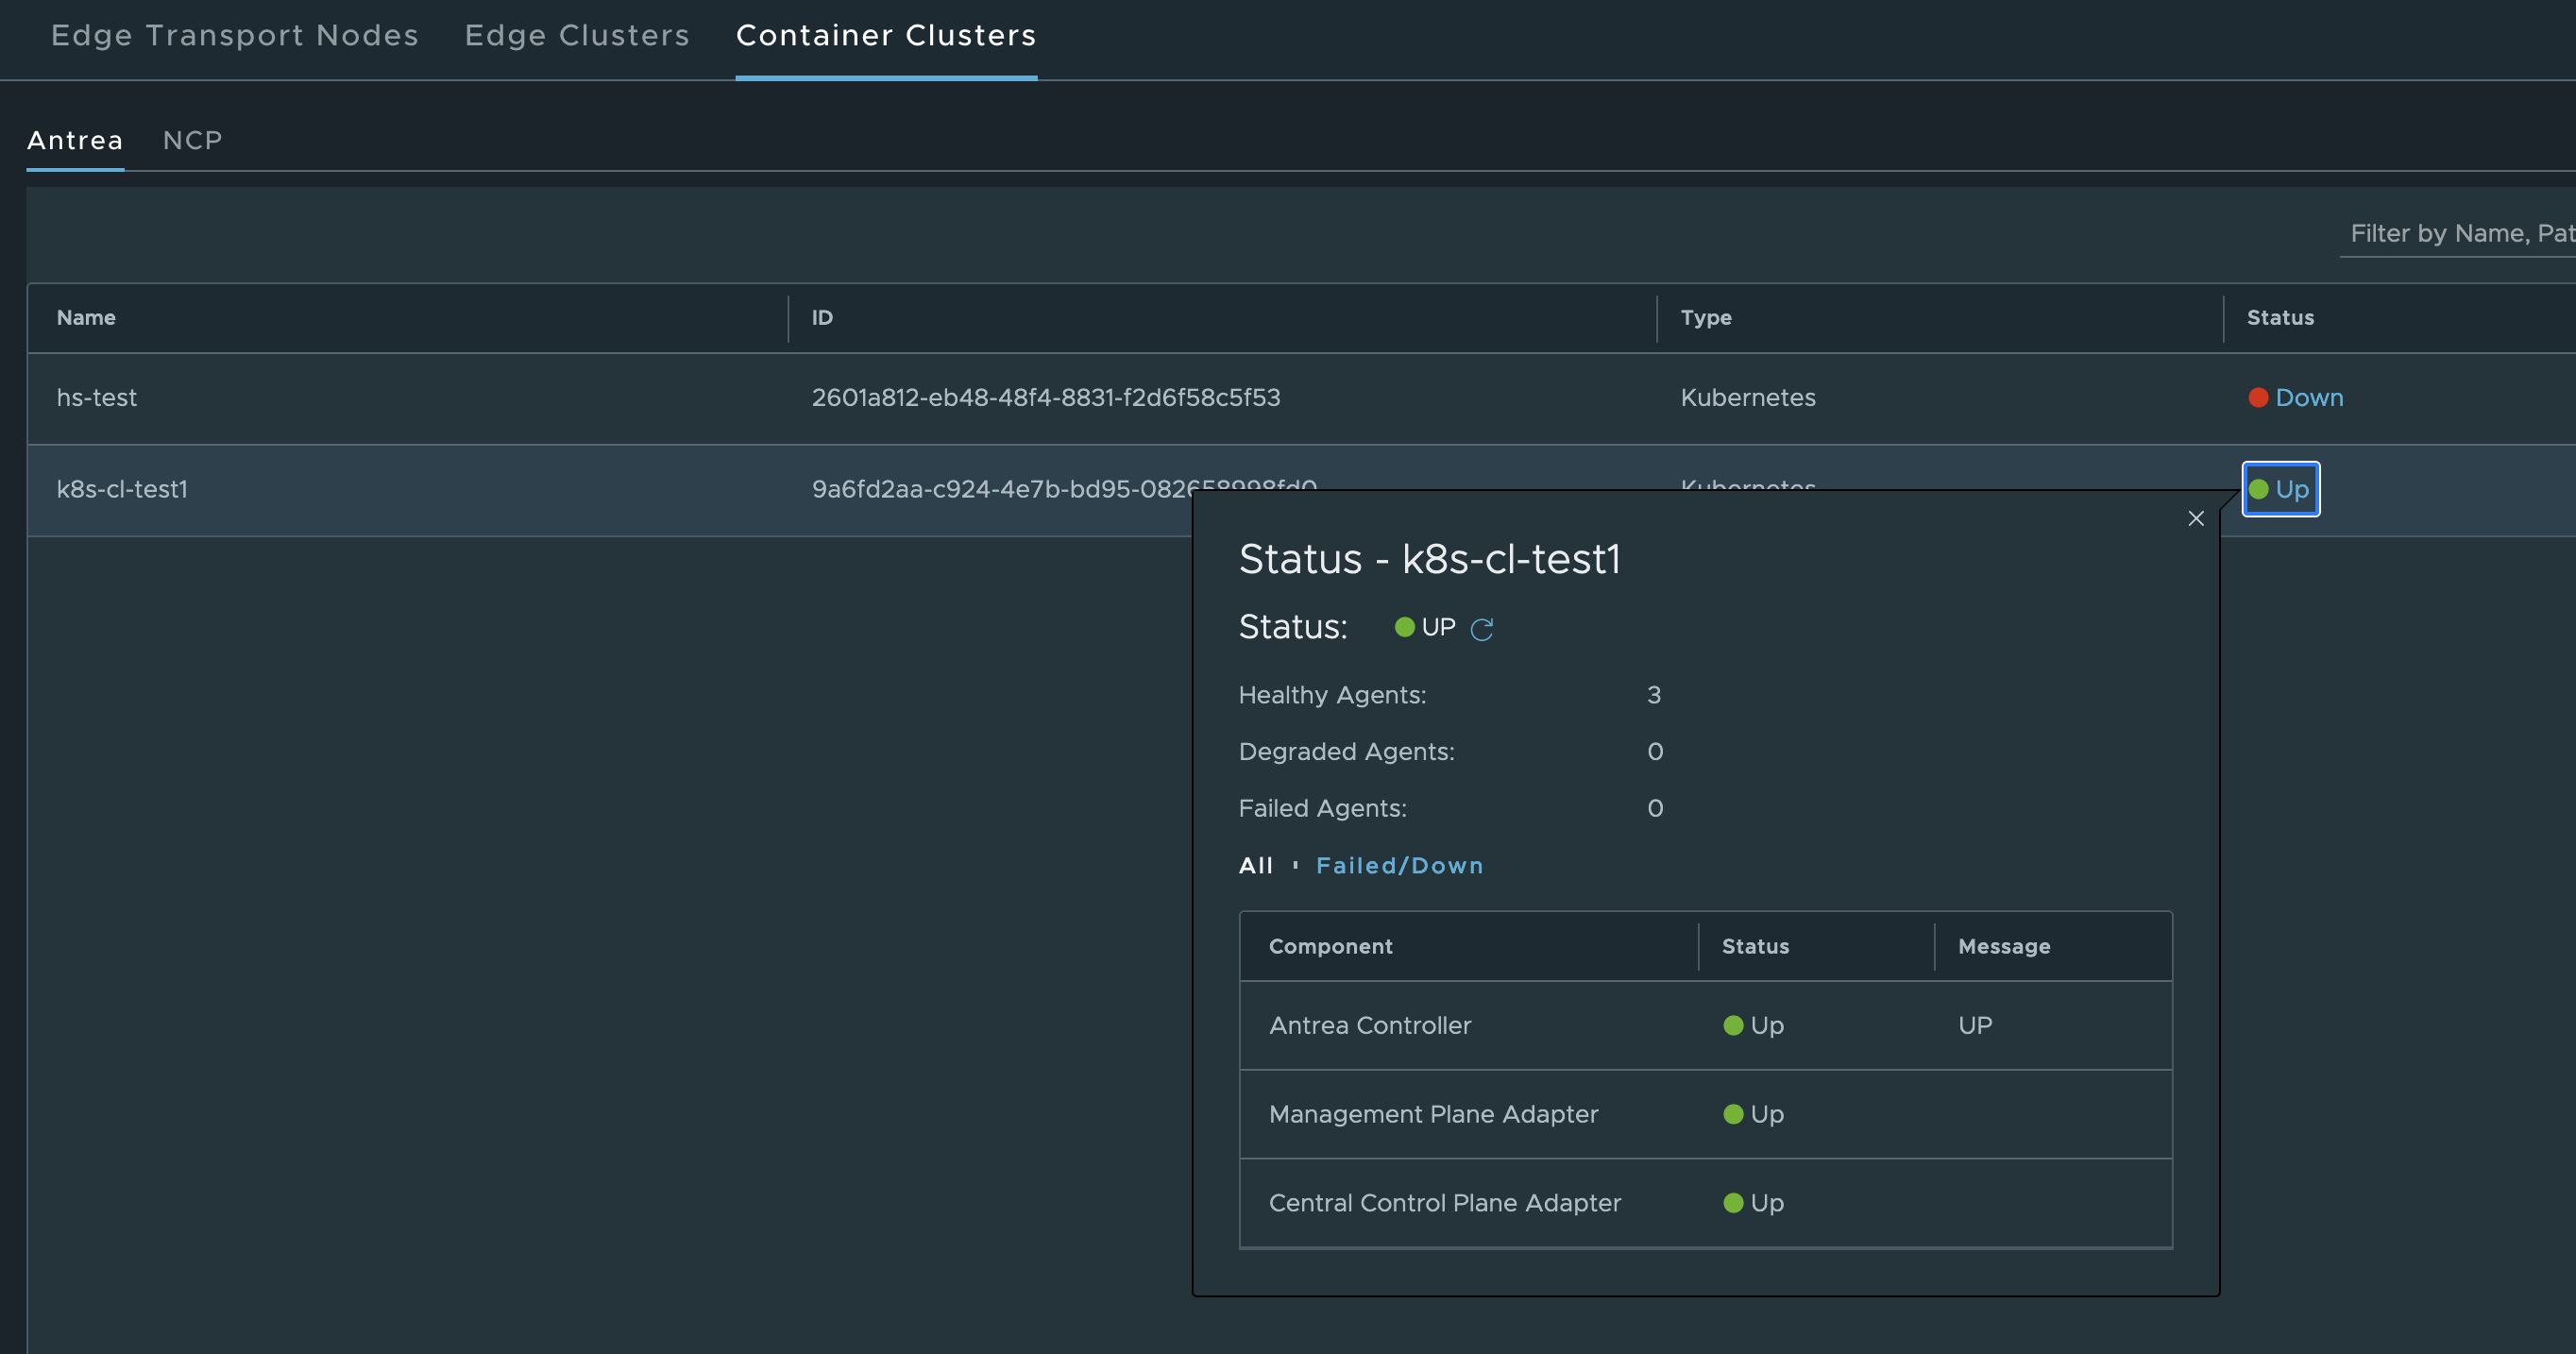Click the green UP indicator next to Status label
The width and height of the screenshot is (2576, 1354).
click(1405, 627)
